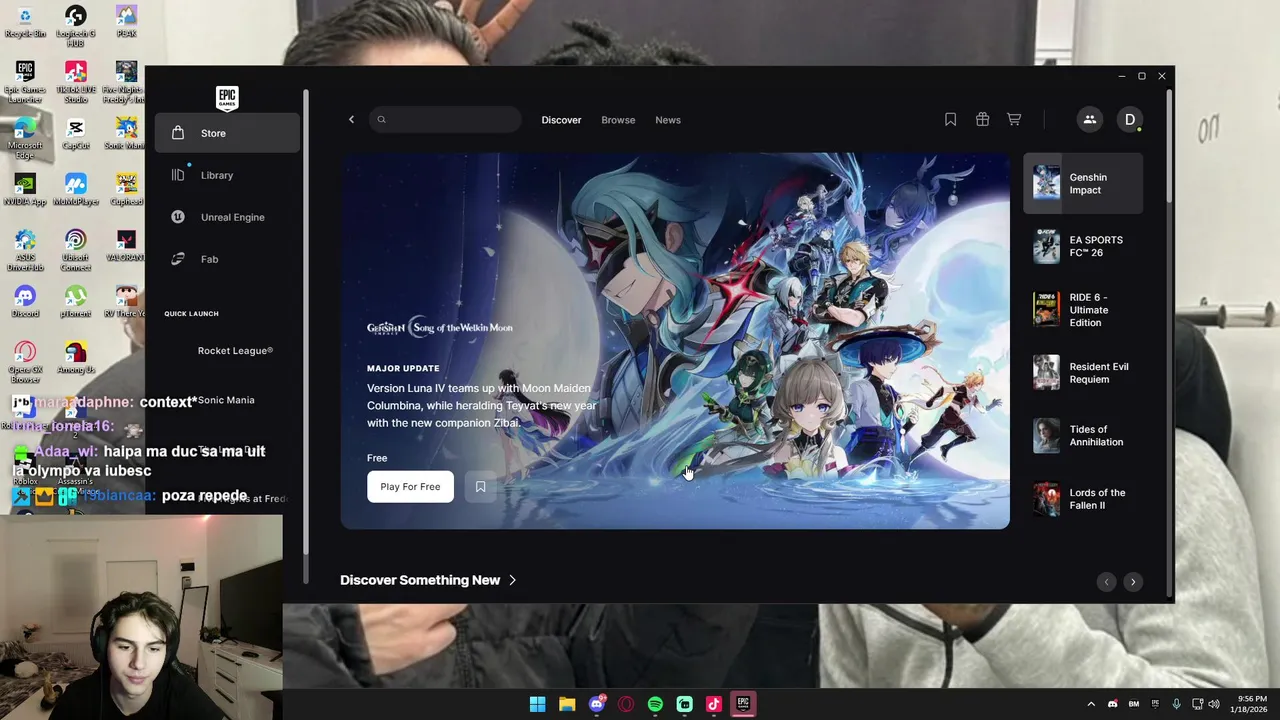Open the Wishlist from the top bar

point(950,120)
